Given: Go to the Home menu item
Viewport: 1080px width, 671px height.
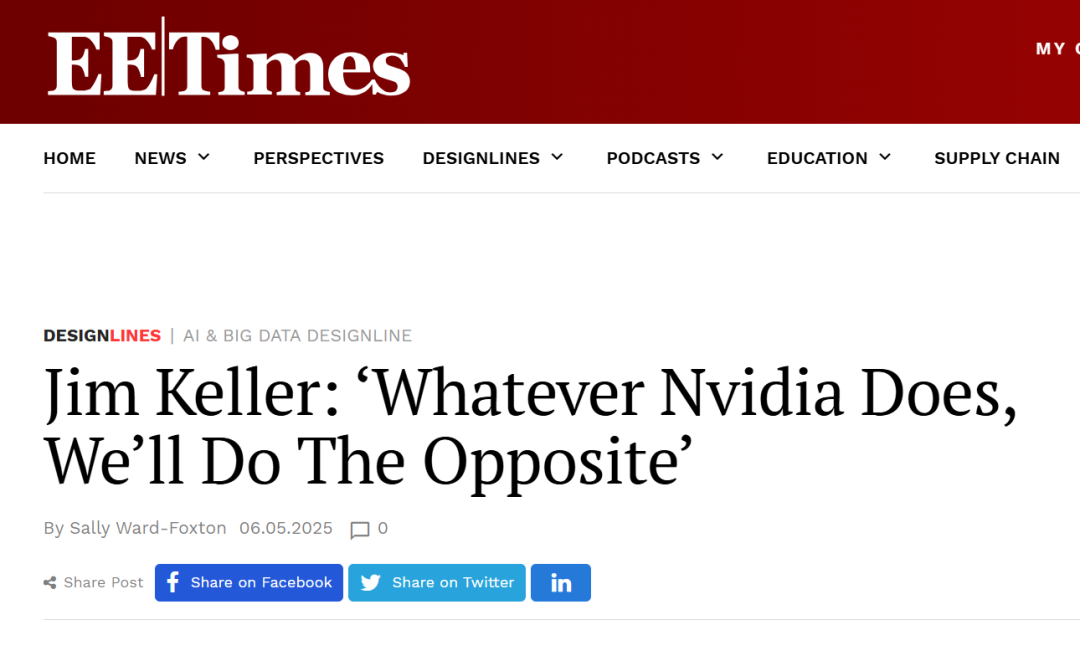Looking at the screenshot, I should pos(70,158).
